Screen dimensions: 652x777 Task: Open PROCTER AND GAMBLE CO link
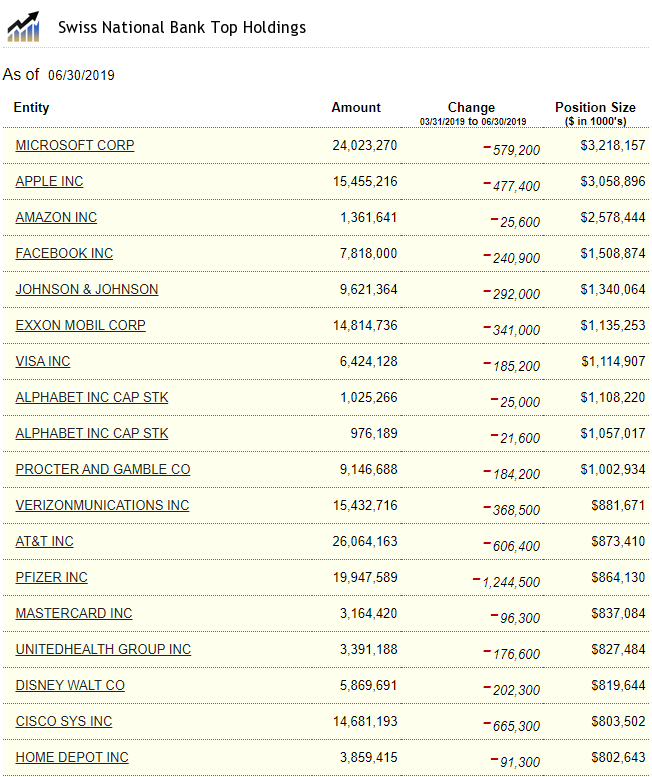(x=103, y=469)
